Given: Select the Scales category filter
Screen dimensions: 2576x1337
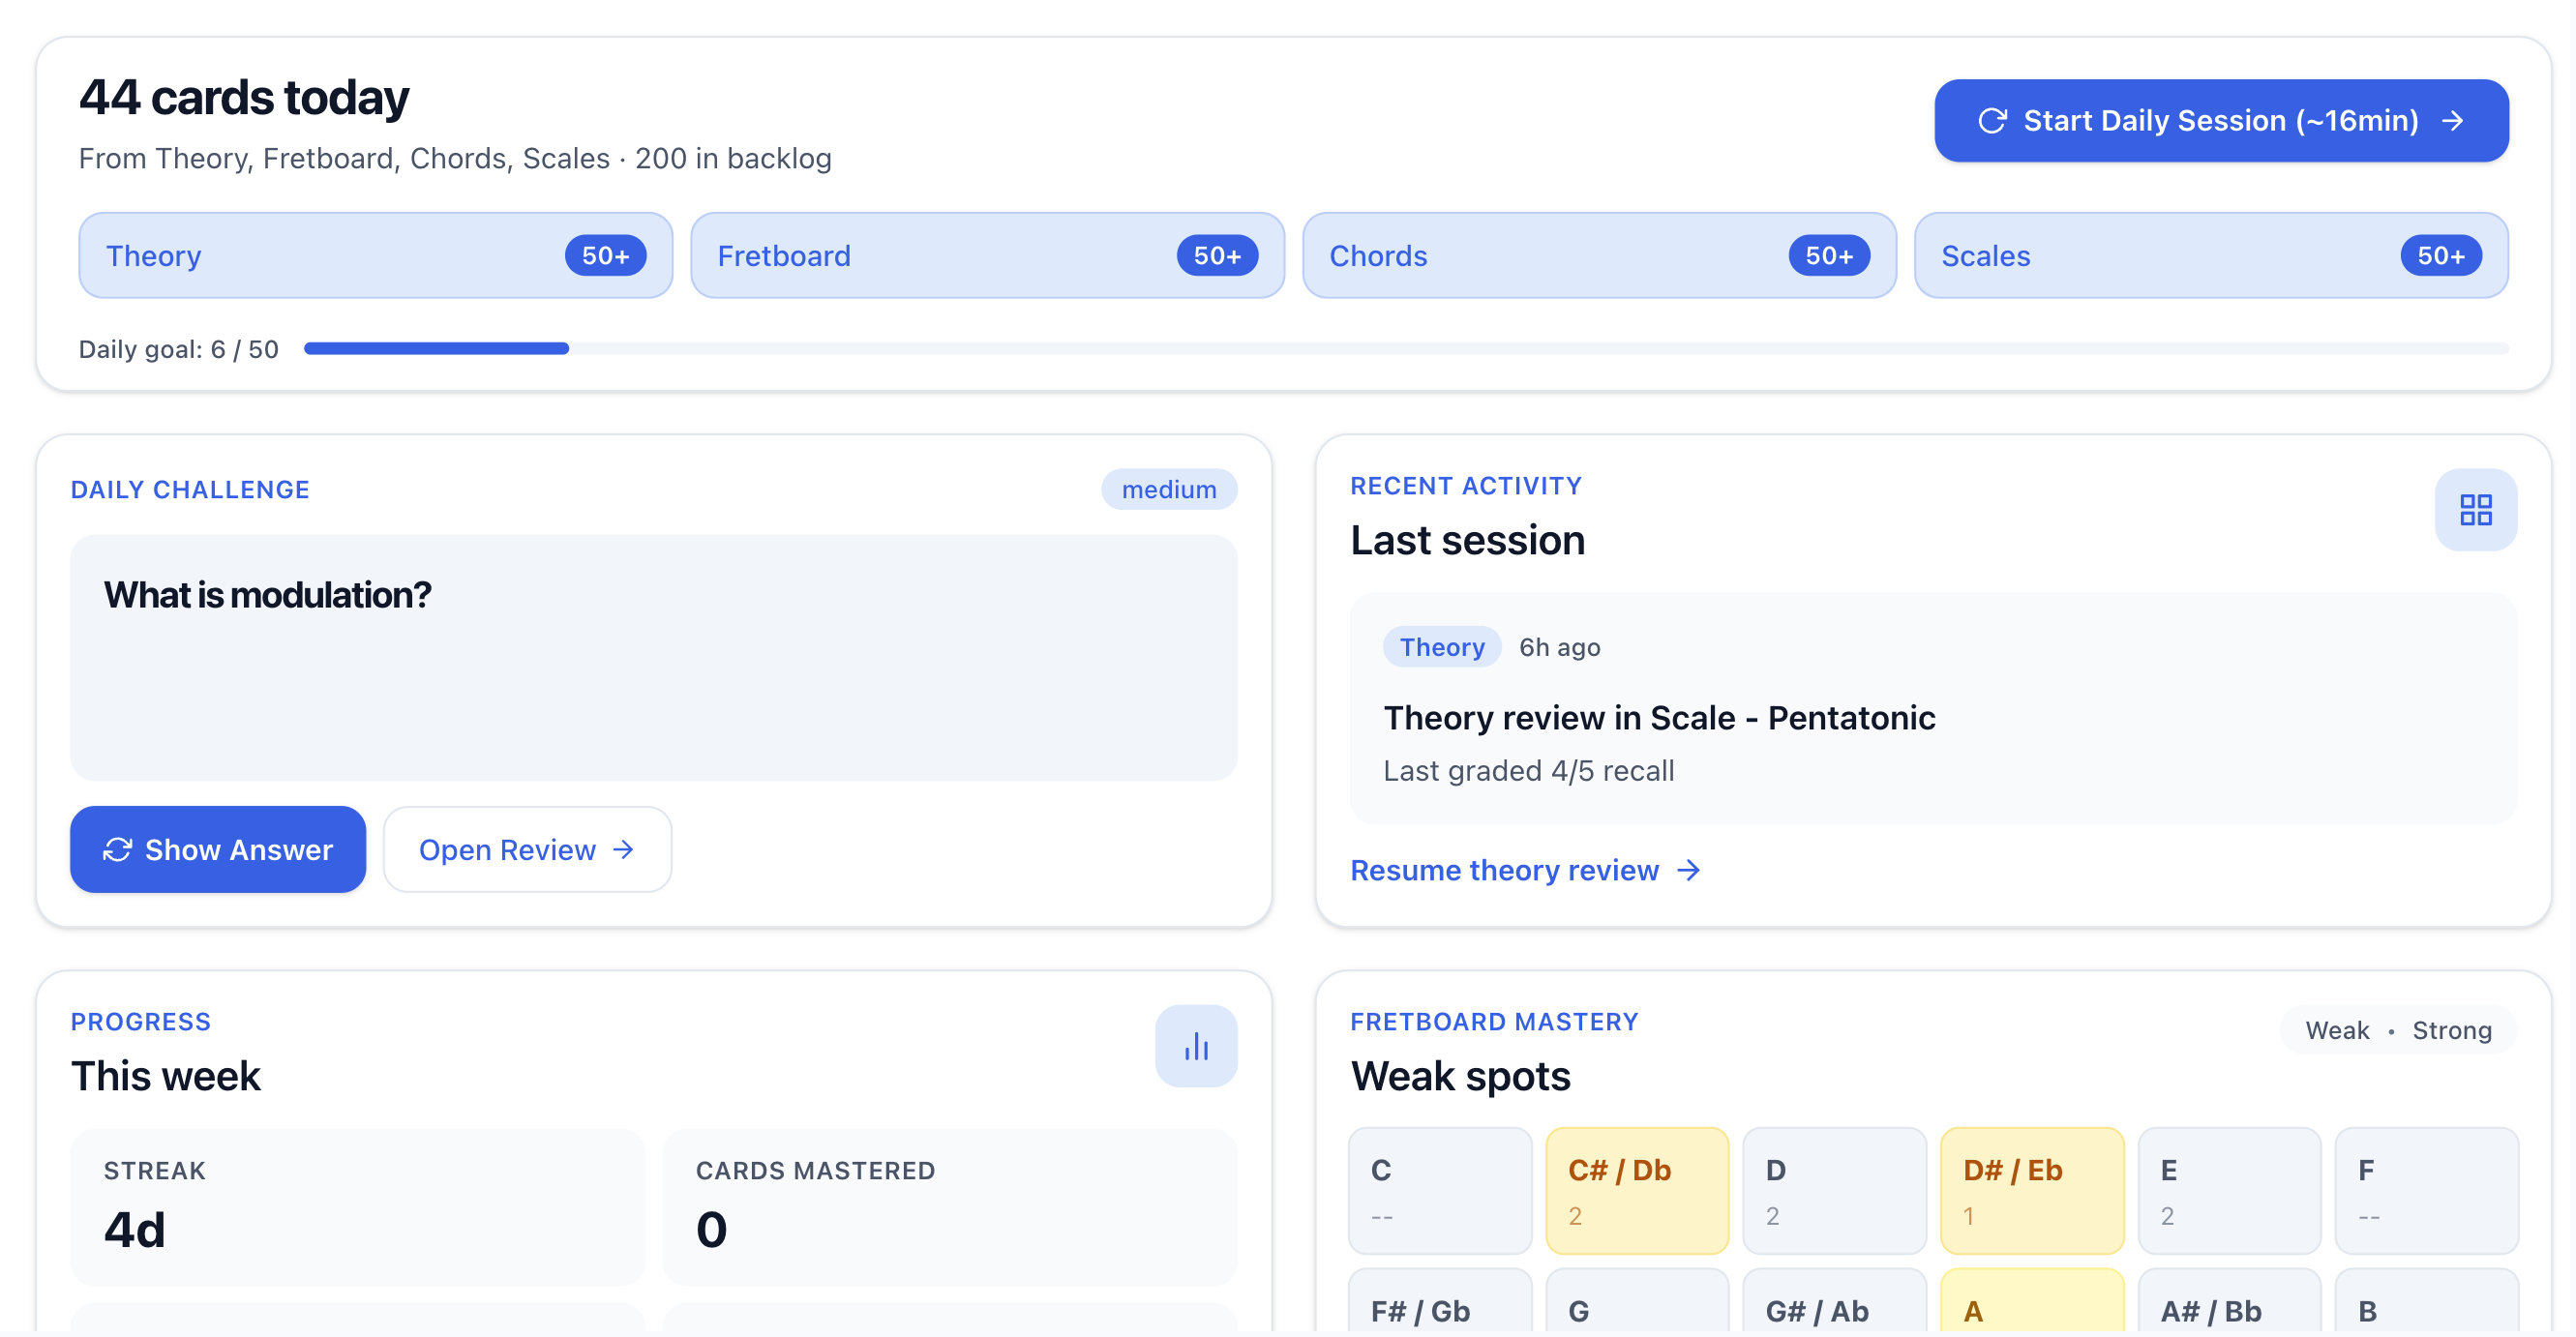Looking at the screenshot, I should 2210,255.
